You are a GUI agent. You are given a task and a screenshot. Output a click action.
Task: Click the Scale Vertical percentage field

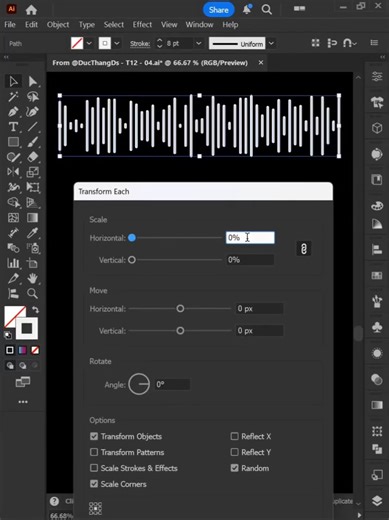[250, 260]
